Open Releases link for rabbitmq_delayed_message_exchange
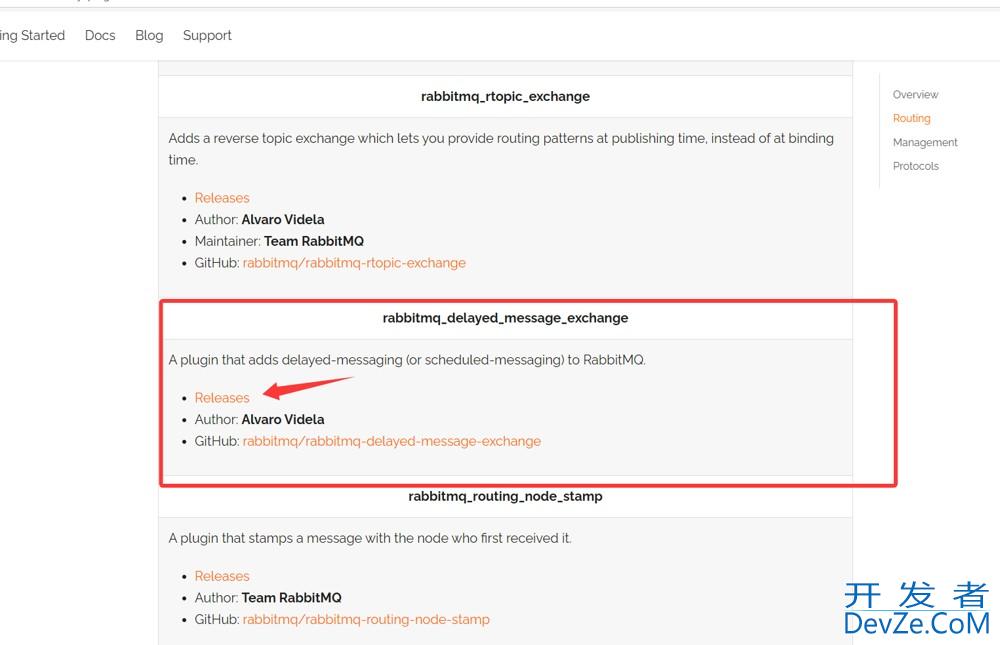Screen dimensions: 1000x645 (222, 397)
